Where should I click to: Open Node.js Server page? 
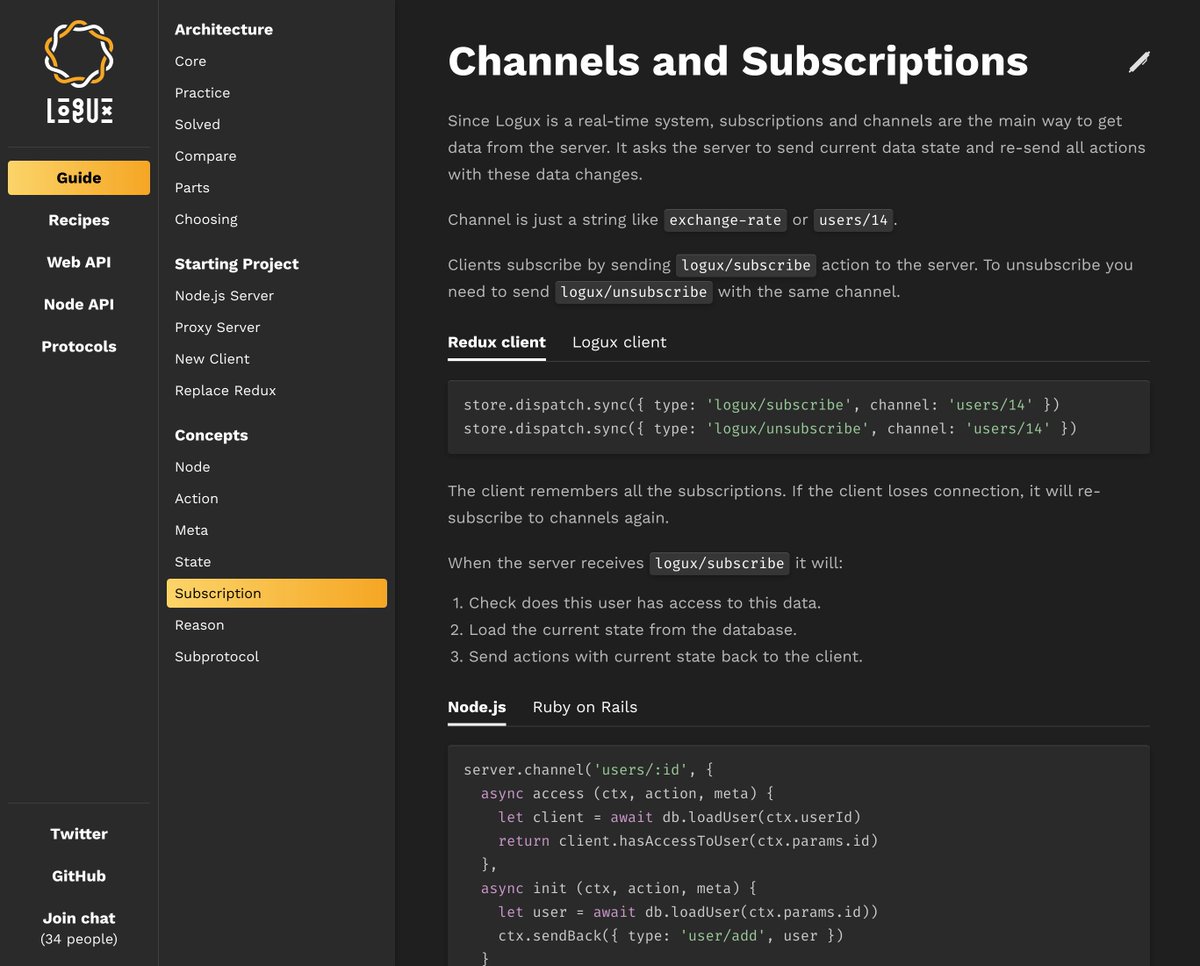coord(224,296)
